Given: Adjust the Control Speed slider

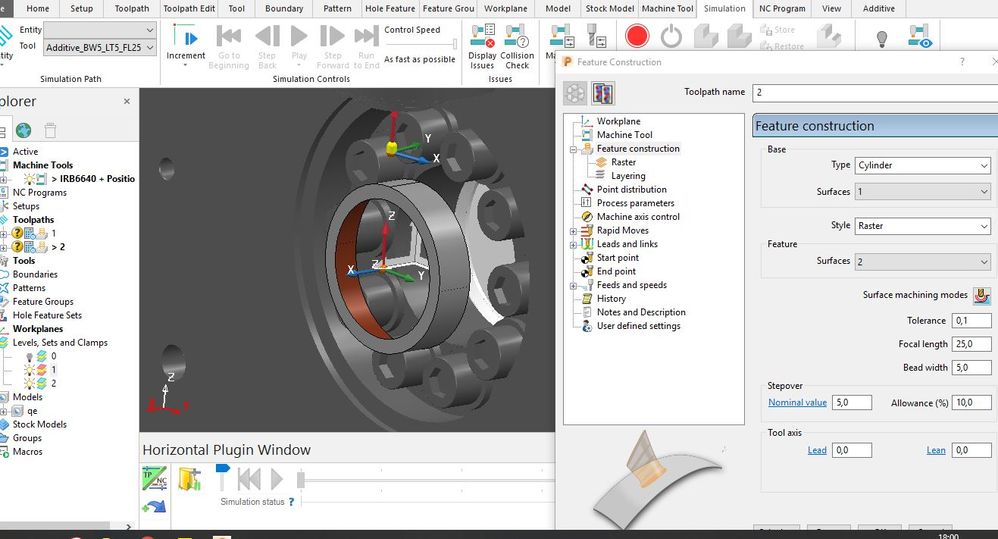Looking at the screenshot, I should pos(454,44).
